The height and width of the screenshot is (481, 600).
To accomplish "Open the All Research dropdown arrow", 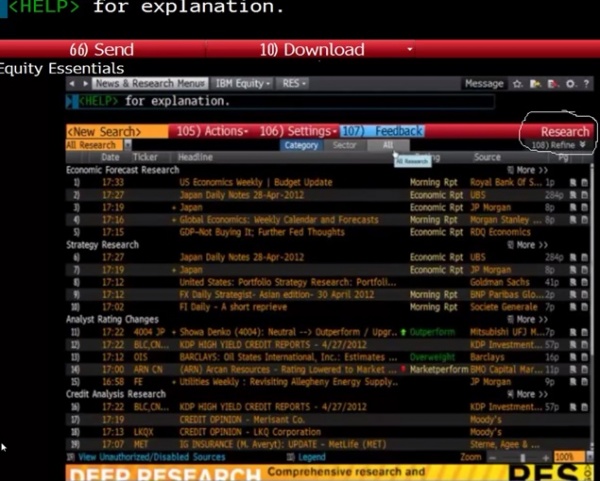I will click(x=127, y=145).
